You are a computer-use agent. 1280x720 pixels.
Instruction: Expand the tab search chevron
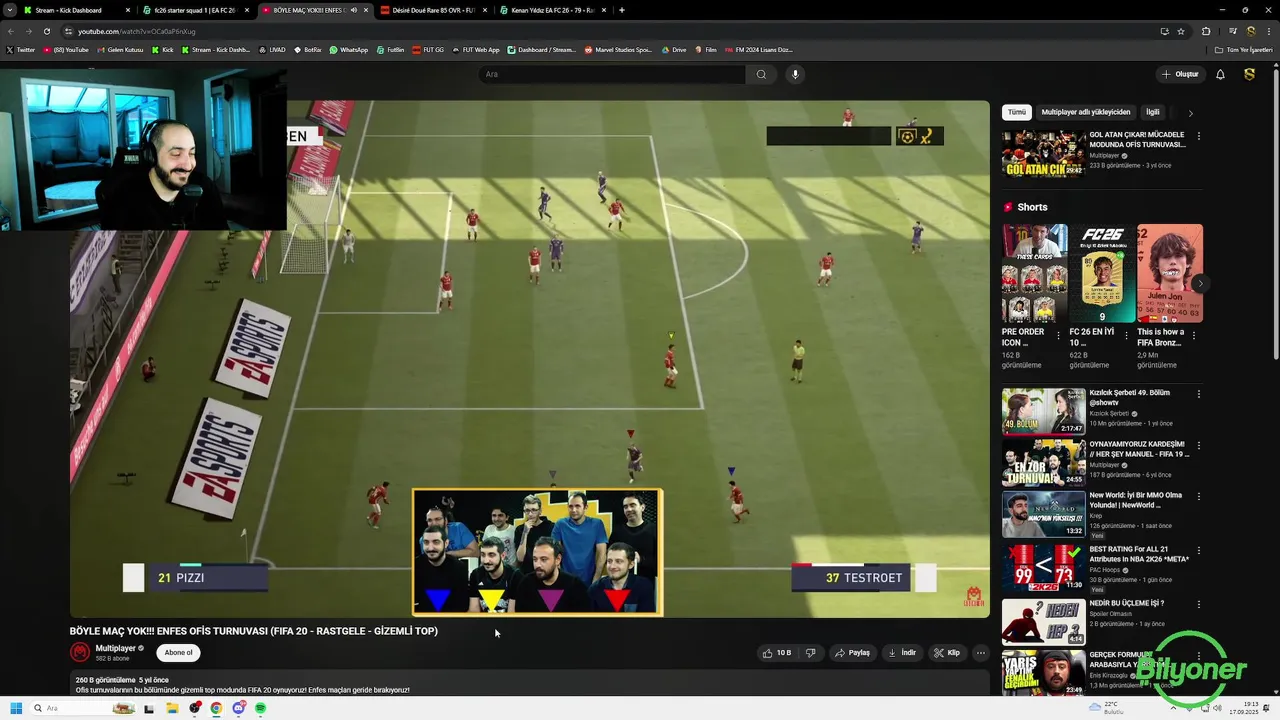coord(9,10)
